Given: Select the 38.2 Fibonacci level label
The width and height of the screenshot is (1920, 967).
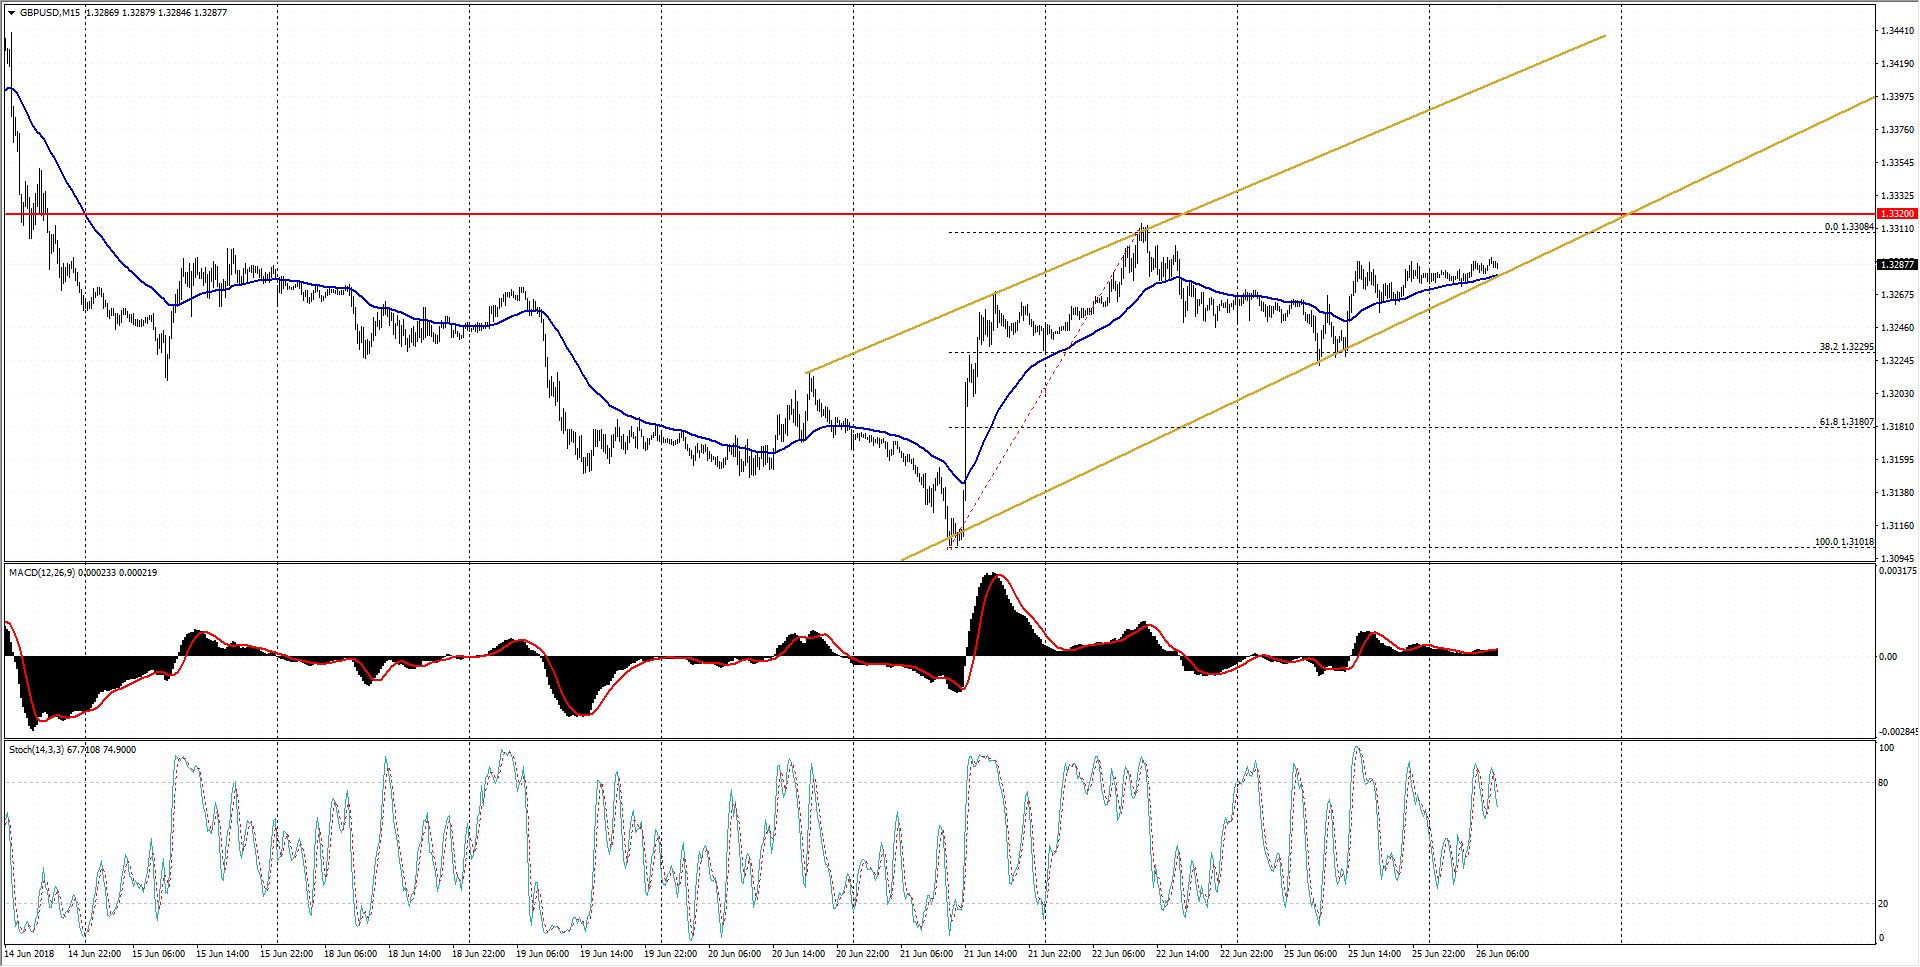Looking at the screenshot, I should [x=1845, y=347].
